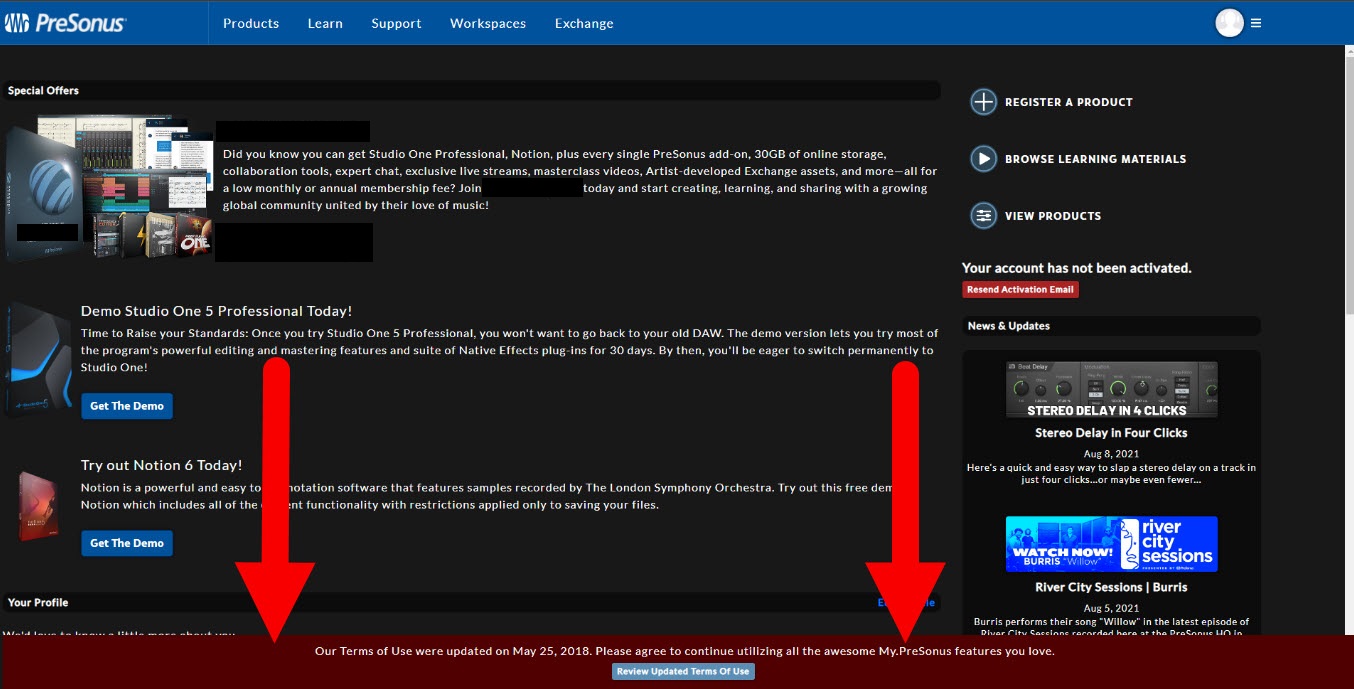The width and height of the screenshot is (1354, 689).
Task: Click the Register a Product plus icon
Action: coord(984,102)
